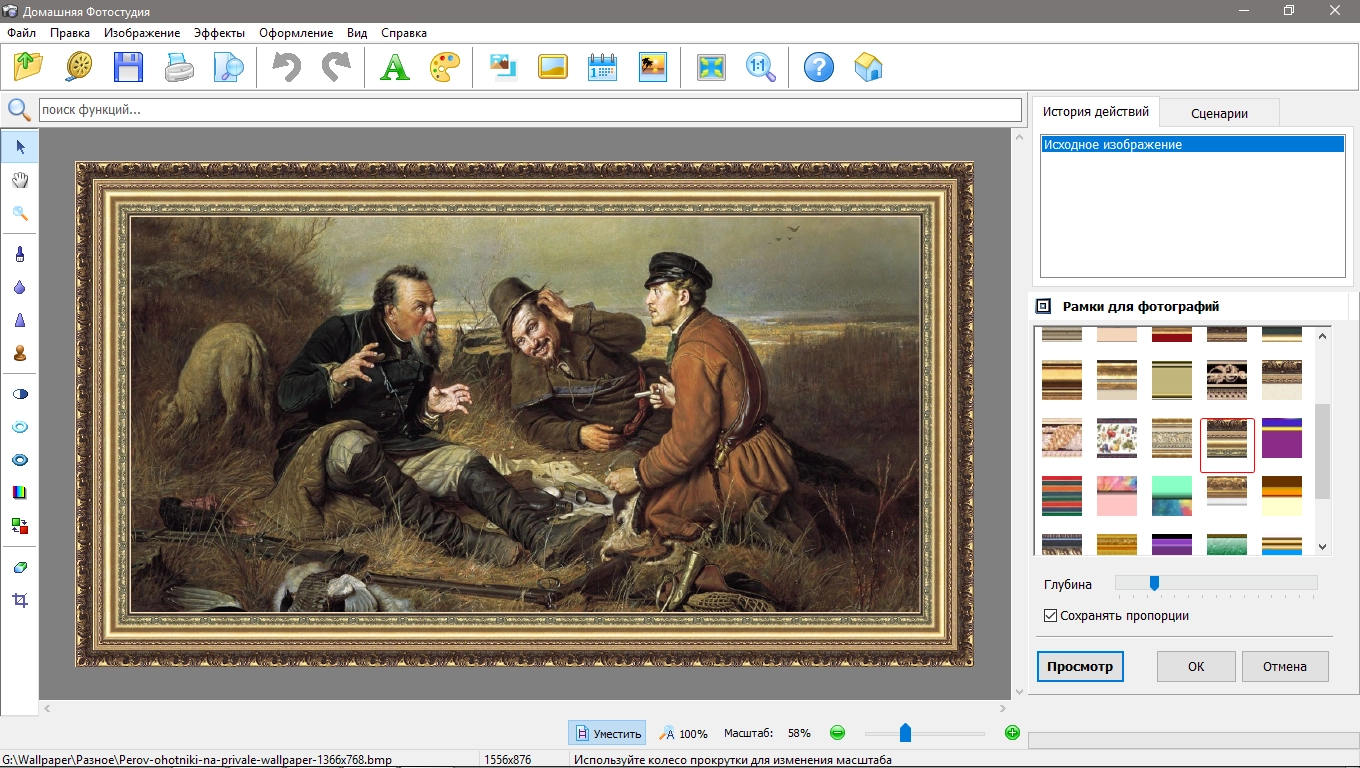1360x768 pixels.
Task: Open print preview magnifier page icon
Action: click(229, 67)
